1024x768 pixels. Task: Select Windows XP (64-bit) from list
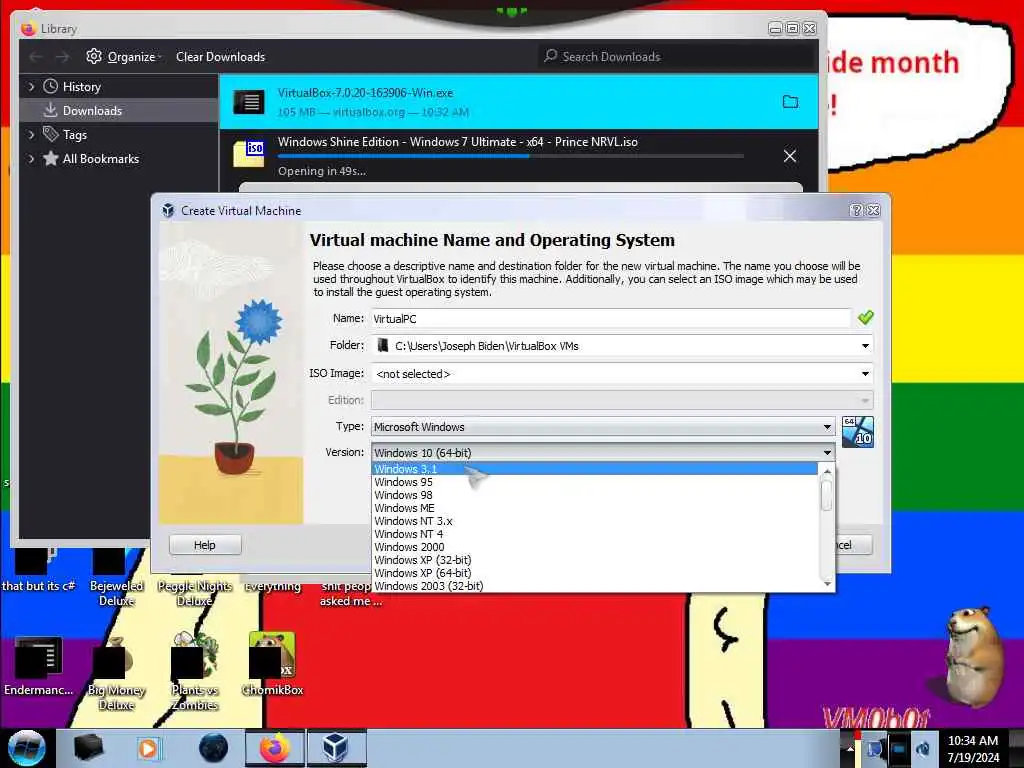pyautogui.click(x=594, y=573)
